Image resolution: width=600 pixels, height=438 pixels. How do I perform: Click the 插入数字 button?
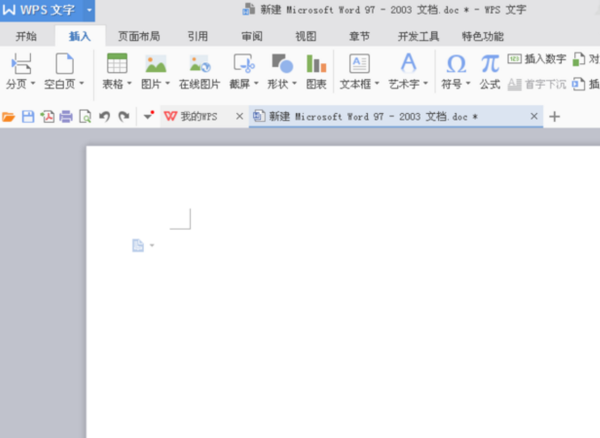537,59
